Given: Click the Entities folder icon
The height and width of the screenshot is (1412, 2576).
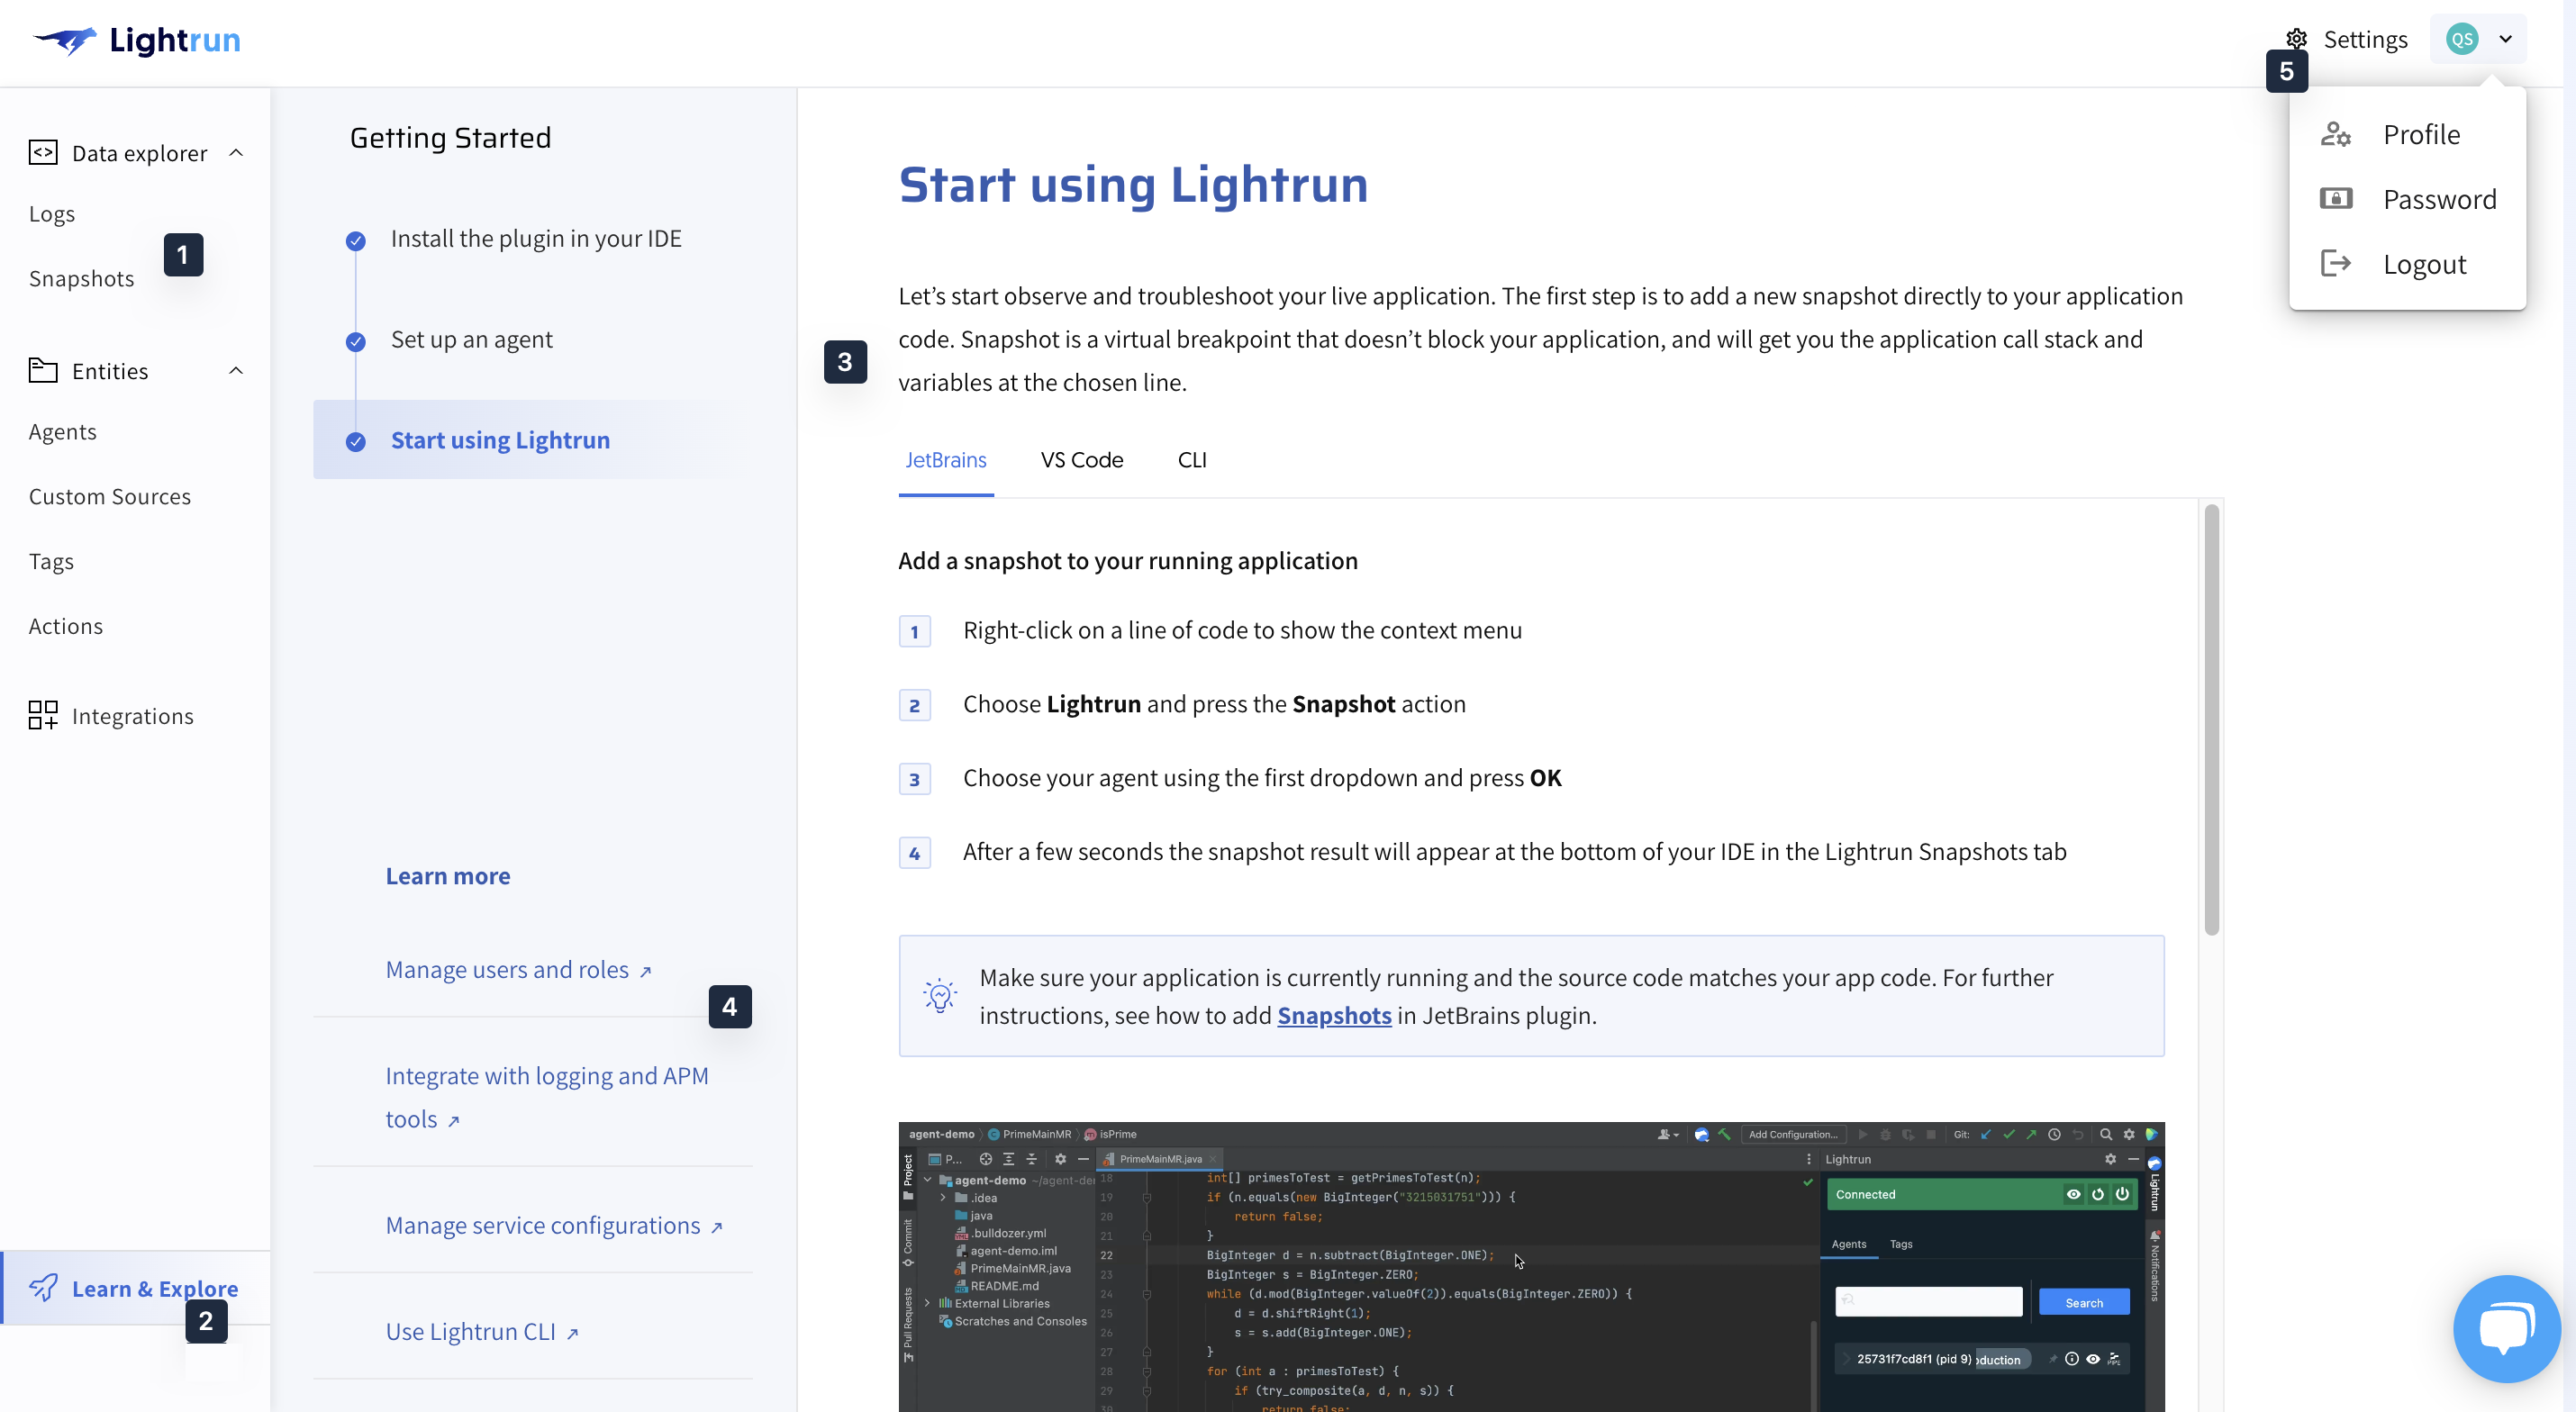Looking at the screenshot, I should [43, 371].
